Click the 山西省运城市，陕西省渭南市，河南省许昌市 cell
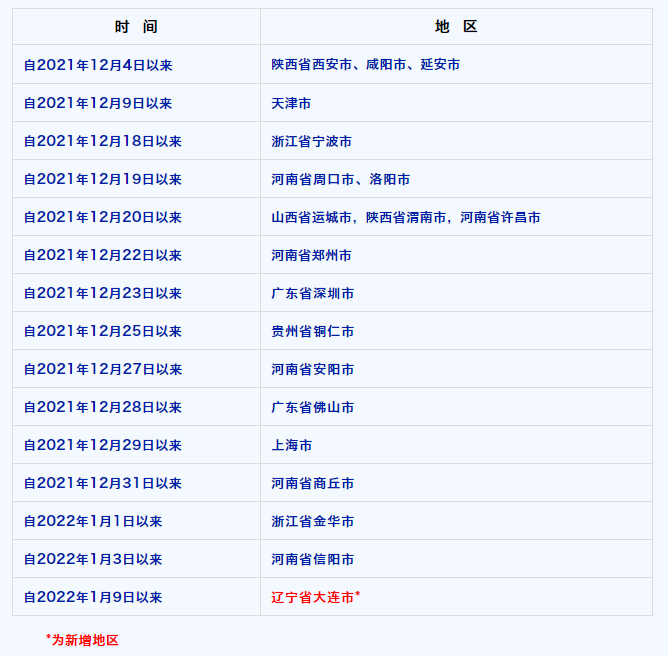Screen dimensions: 668x656 [x=456, y=216]
